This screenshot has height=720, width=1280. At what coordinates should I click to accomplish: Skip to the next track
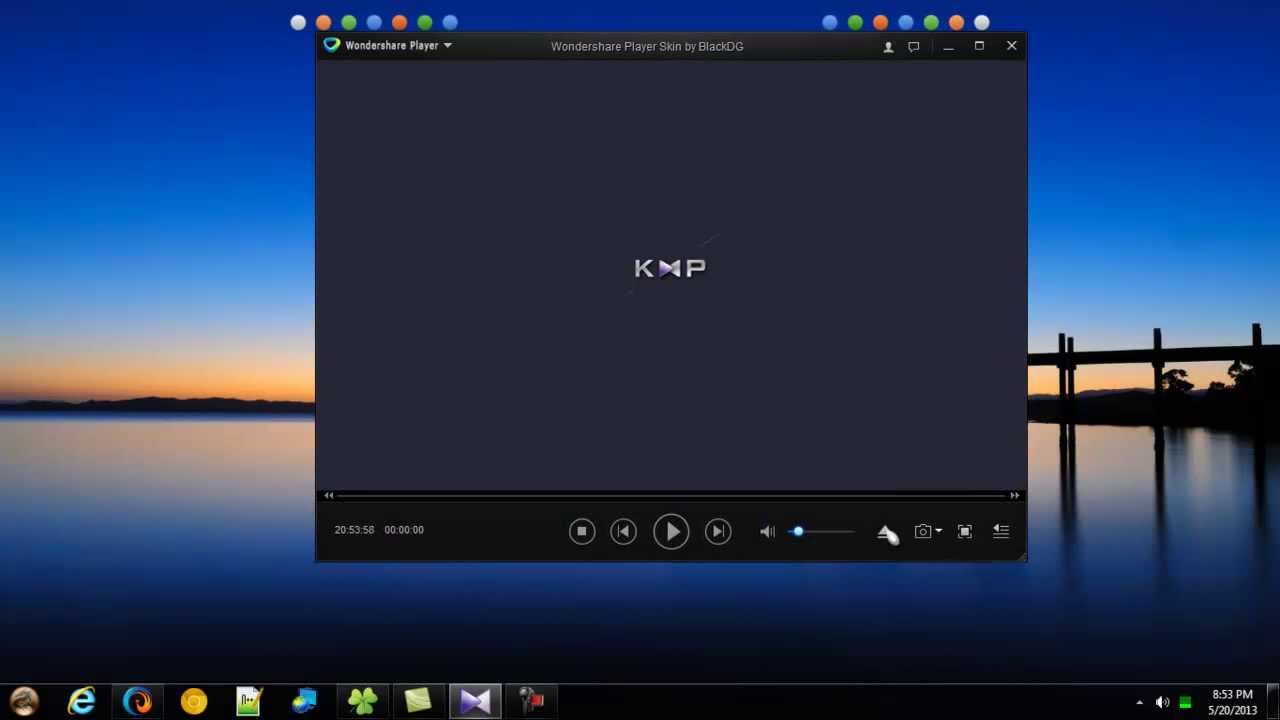pos(718,531)
